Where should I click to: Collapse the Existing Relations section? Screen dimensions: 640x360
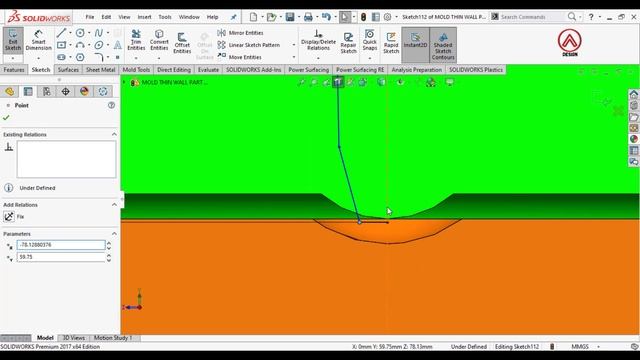(x=114, y=134)
